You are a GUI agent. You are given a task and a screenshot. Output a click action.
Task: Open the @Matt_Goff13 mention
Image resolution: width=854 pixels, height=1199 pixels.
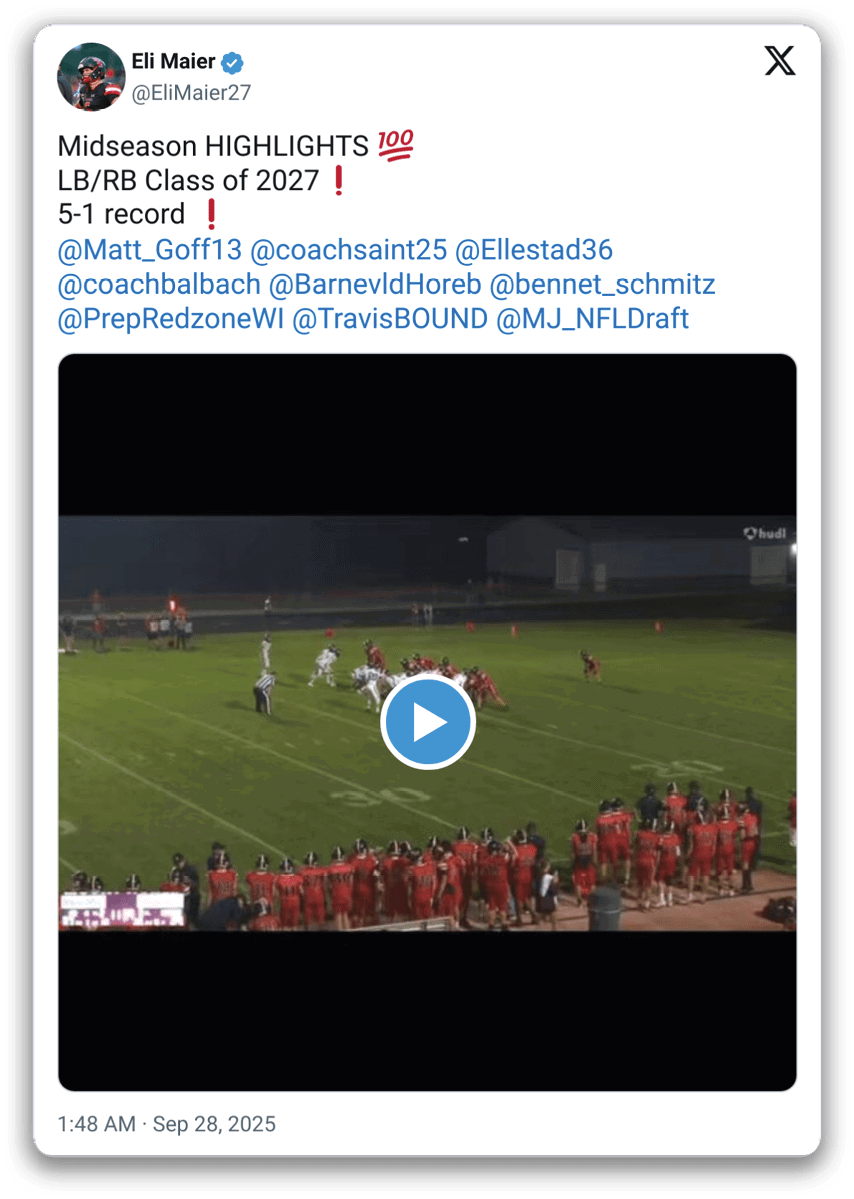[x=150, y=250]
